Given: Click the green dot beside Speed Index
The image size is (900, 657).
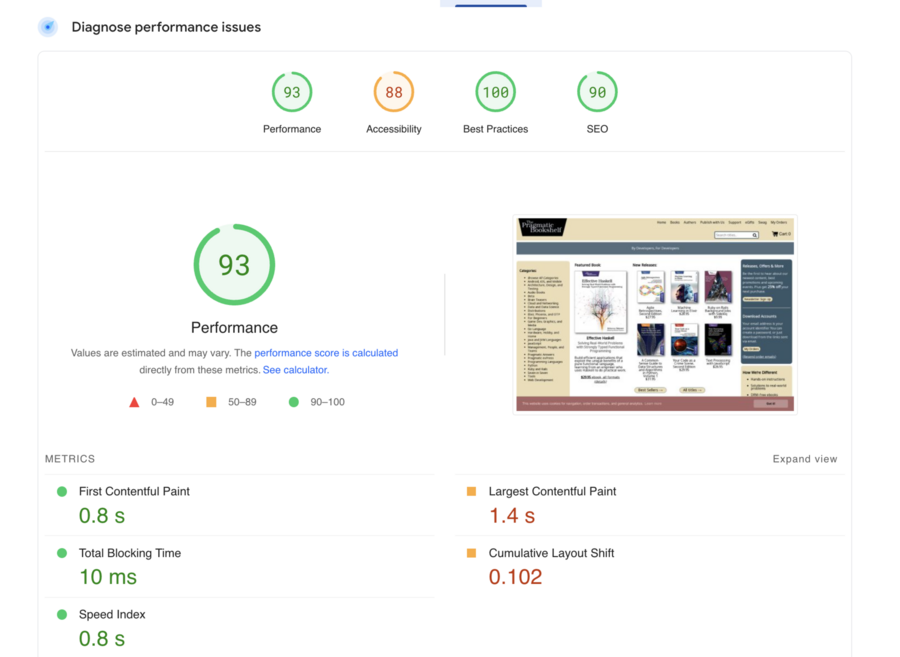Looking at the screenshot, I should [61, 615].
